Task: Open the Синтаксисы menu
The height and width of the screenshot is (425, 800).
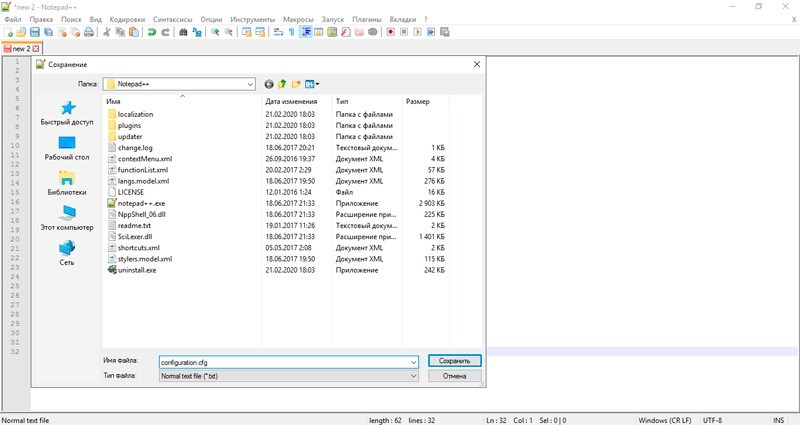Action: (x=172, y=19)
